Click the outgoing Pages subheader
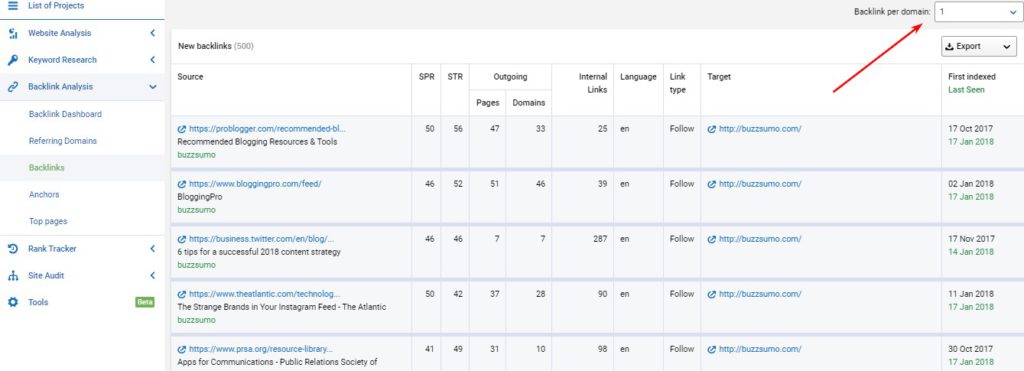Screen dimensions: 1024x371 pos(487,103)
